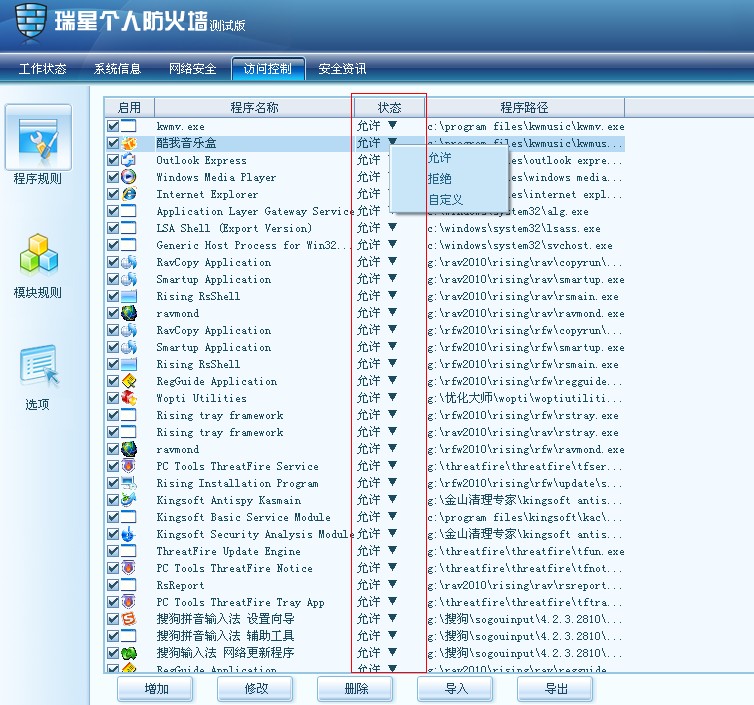Click the 修改 button
The height and width of the screenshot is (705, 754).
click(255, 689)
